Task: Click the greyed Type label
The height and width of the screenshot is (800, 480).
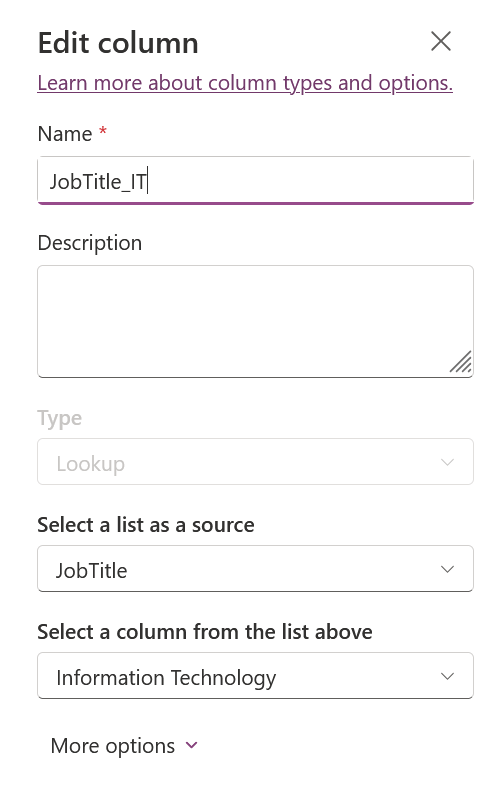Action: click(60, 418)
